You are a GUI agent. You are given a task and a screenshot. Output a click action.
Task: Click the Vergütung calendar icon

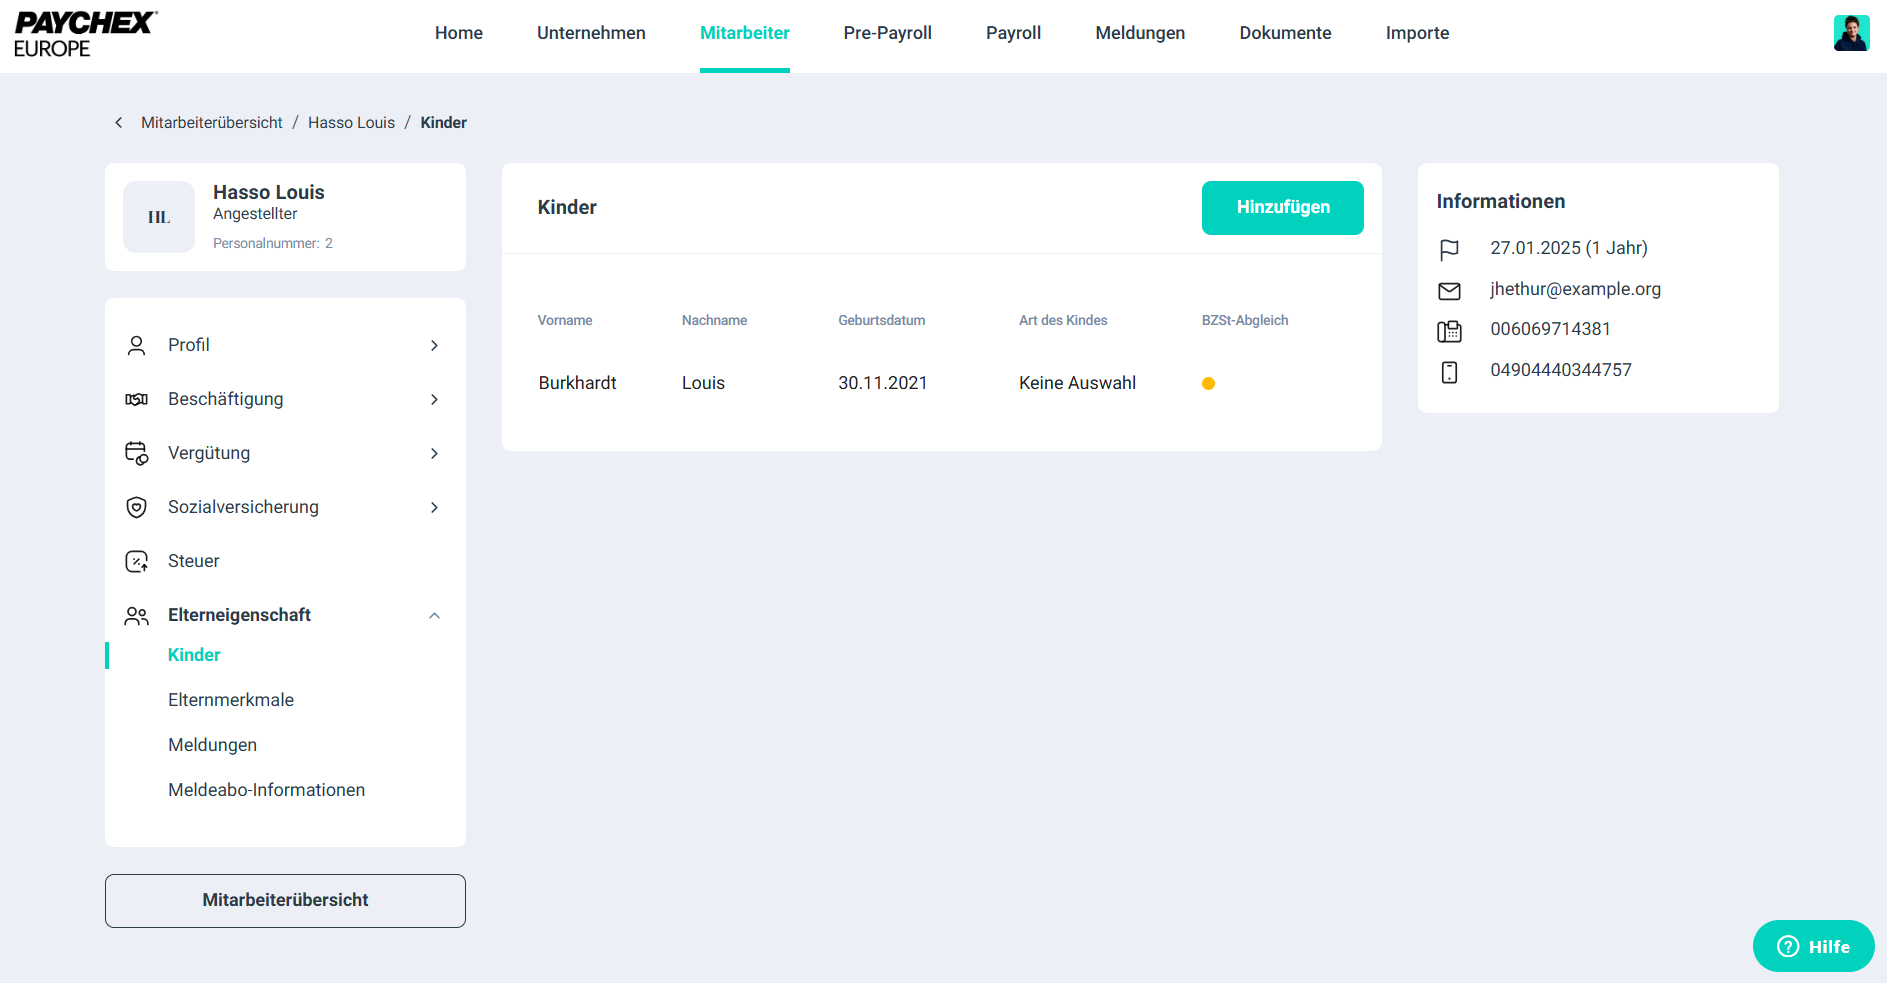click(137, 453)
